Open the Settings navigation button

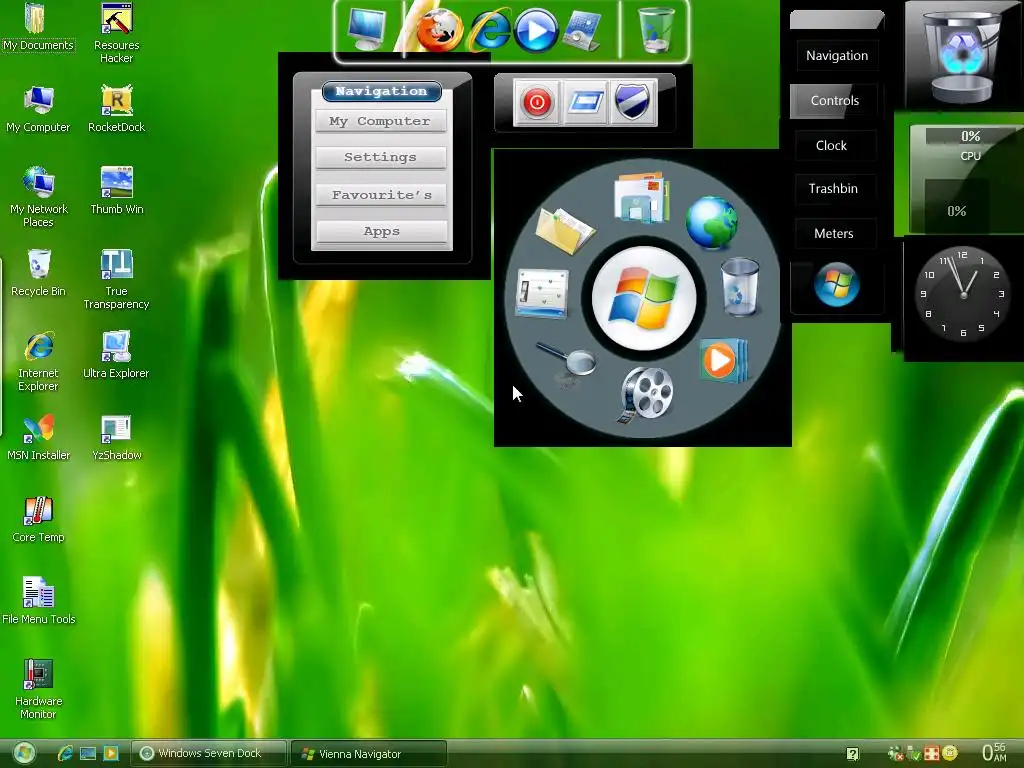(x=381, y=157)
